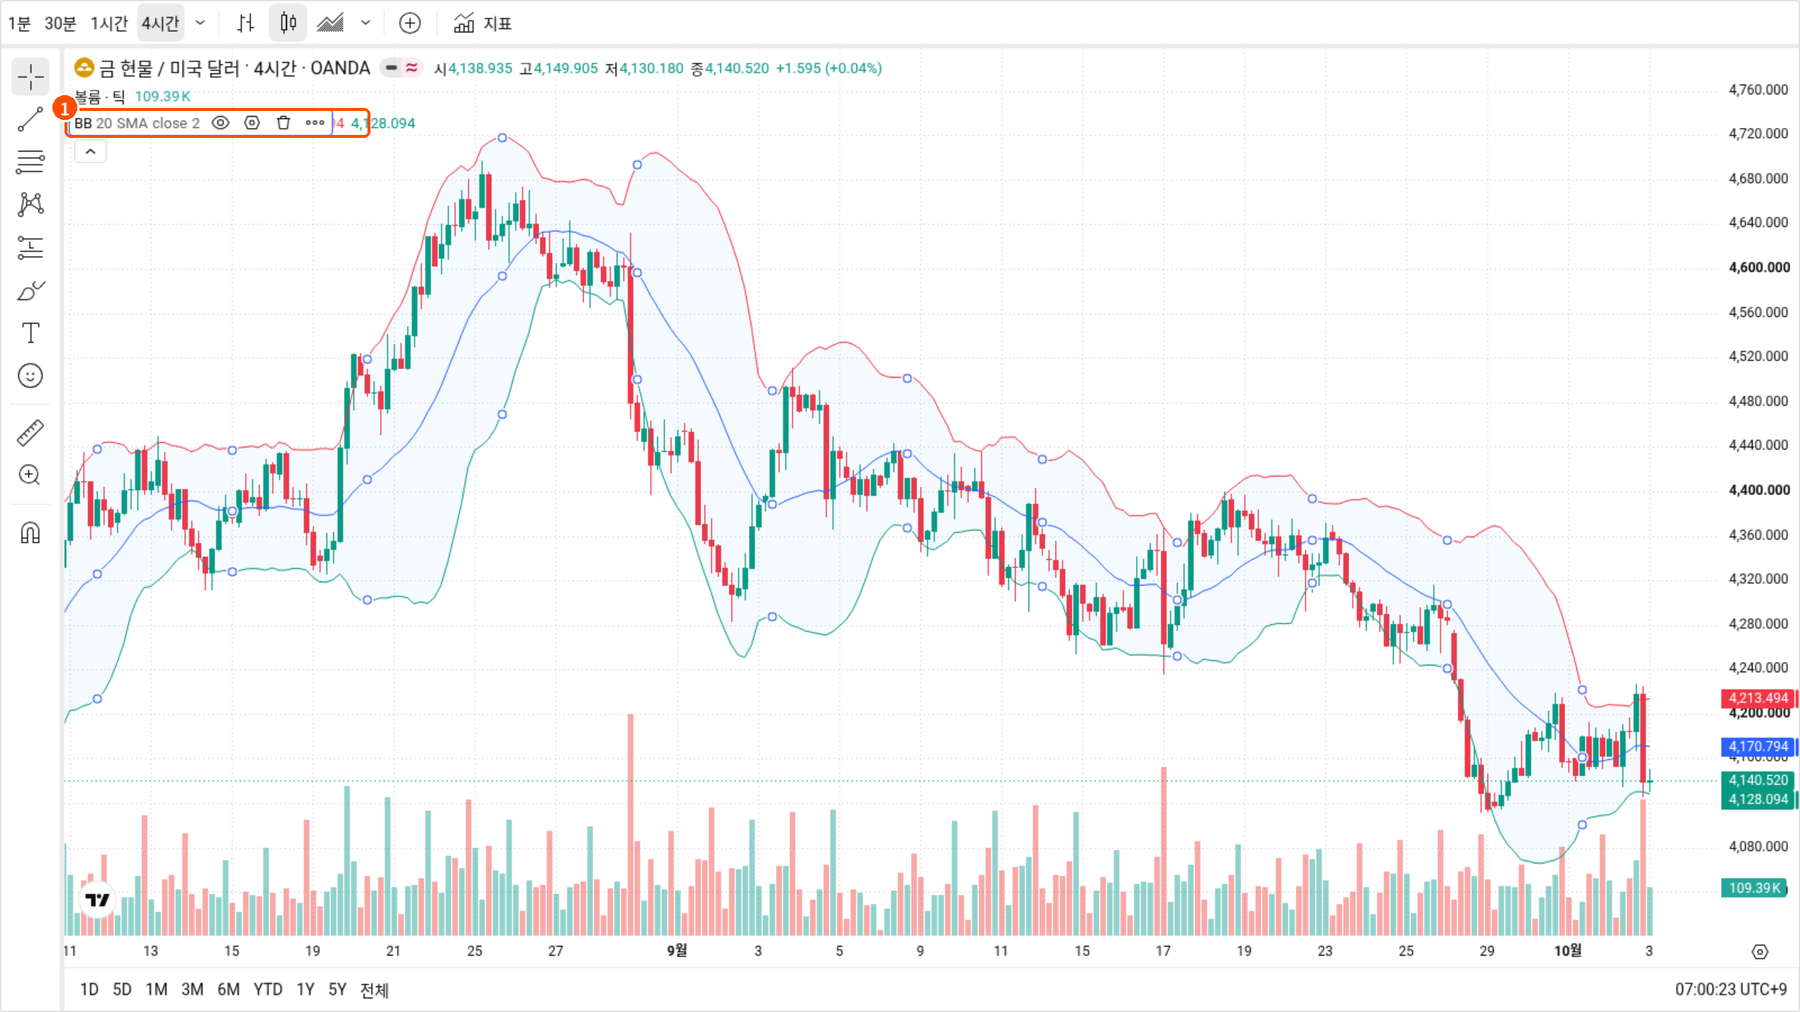
Task: Set range to 3M
Action: tap(192, 989)
